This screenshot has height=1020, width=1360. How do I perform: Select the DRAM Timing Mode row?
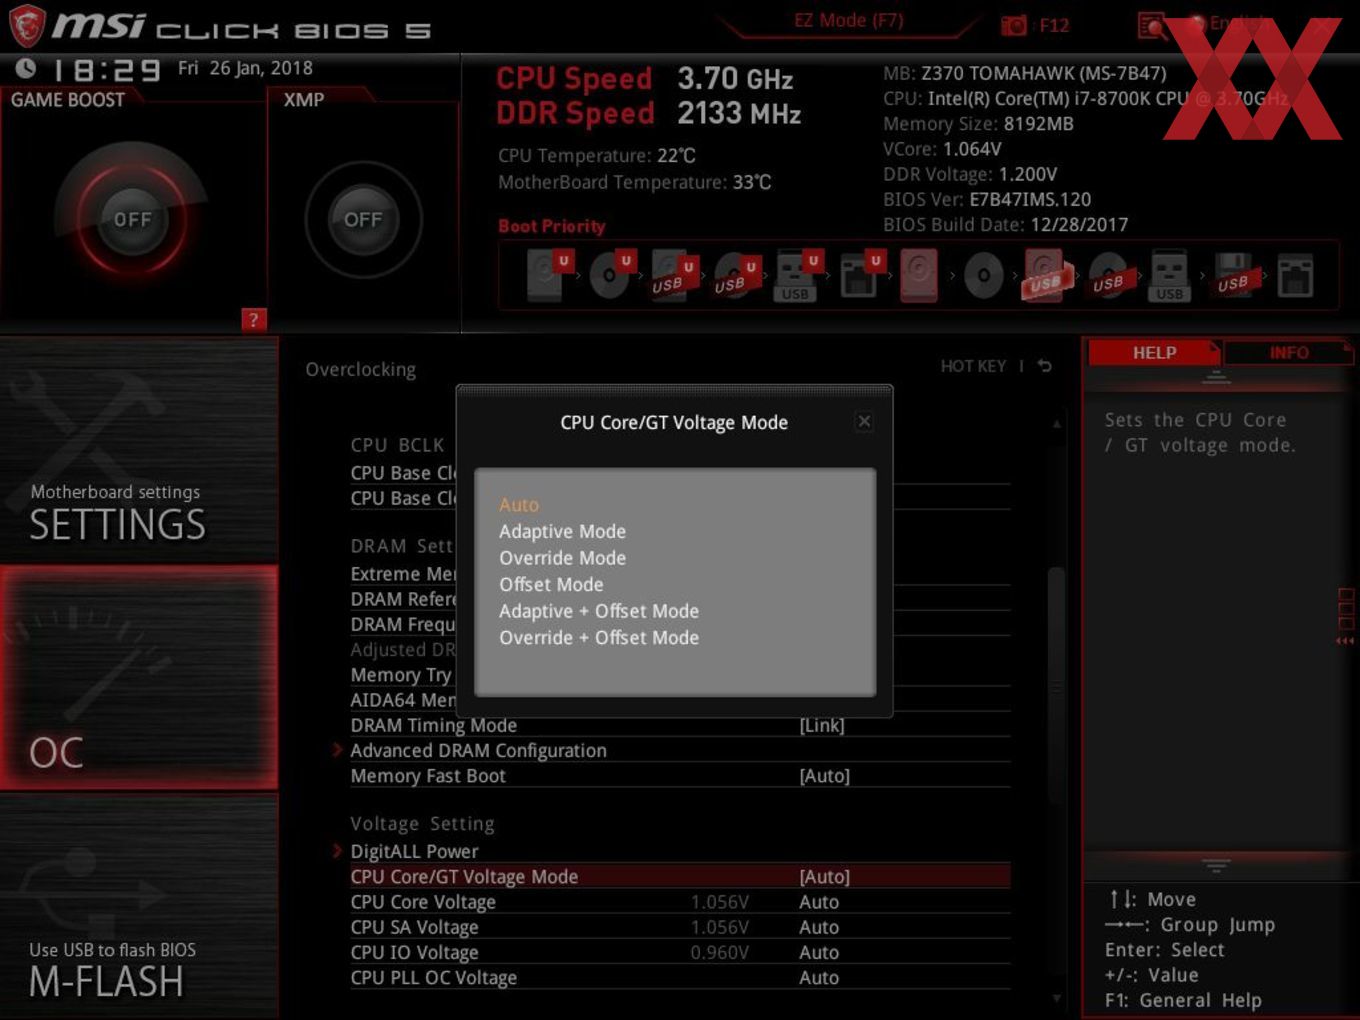point(680,725)
